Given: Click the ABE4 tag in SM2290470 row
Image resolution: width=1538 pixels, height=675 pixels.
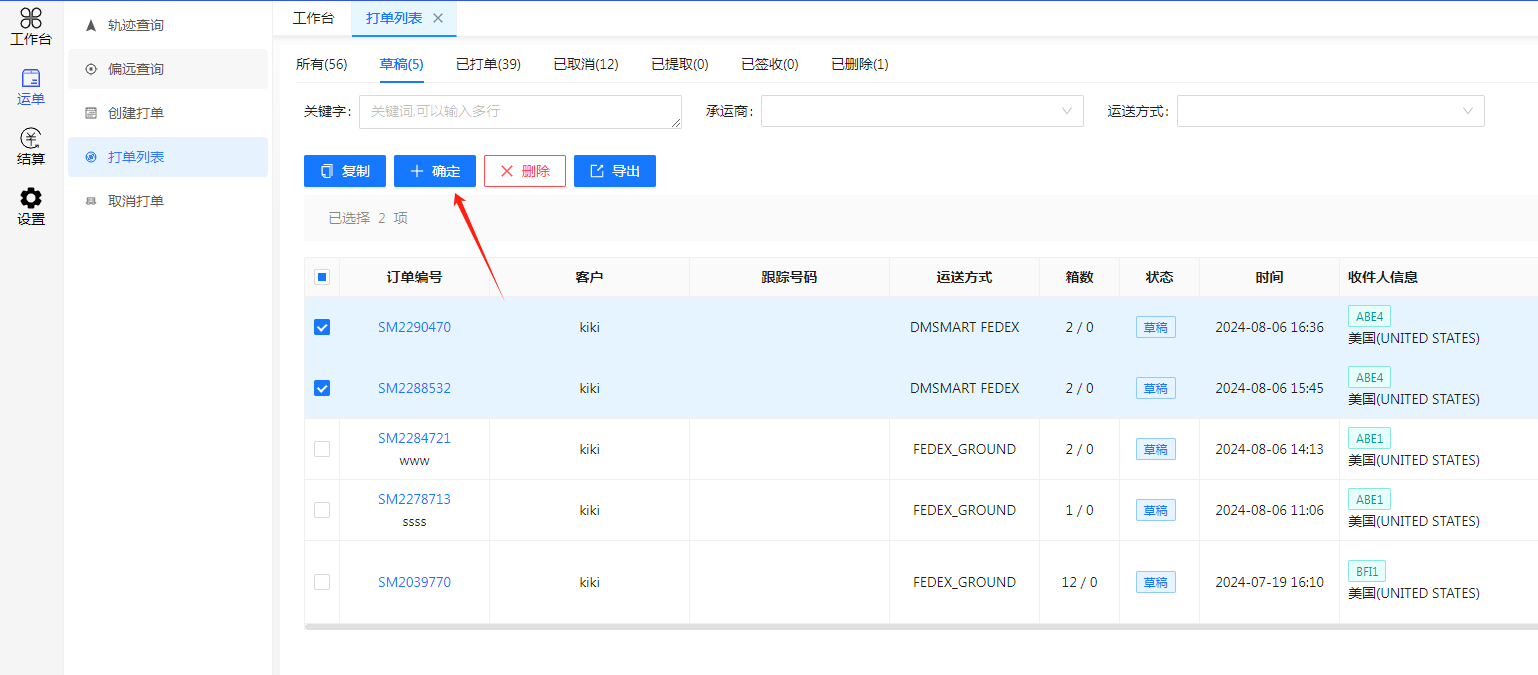Looking at the screenshot, I should click(x=1369, y=316).
